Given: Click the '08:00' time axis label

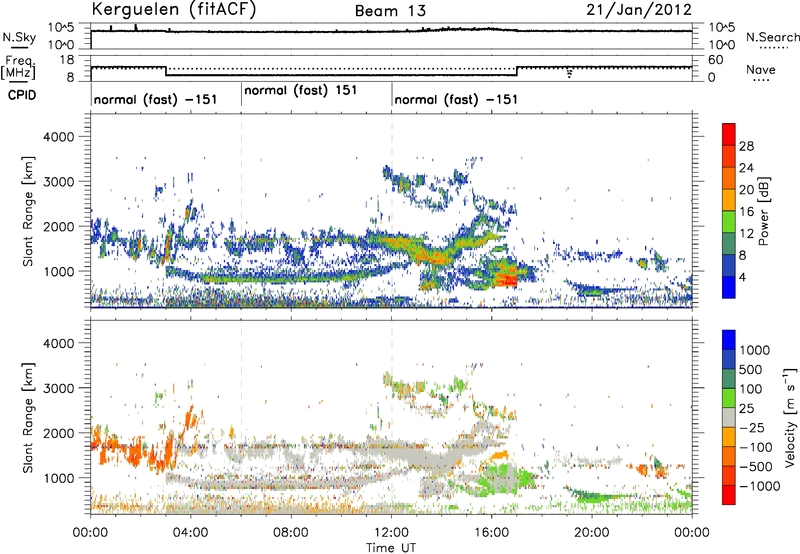Looking at the screenshot, I should 291,533.
